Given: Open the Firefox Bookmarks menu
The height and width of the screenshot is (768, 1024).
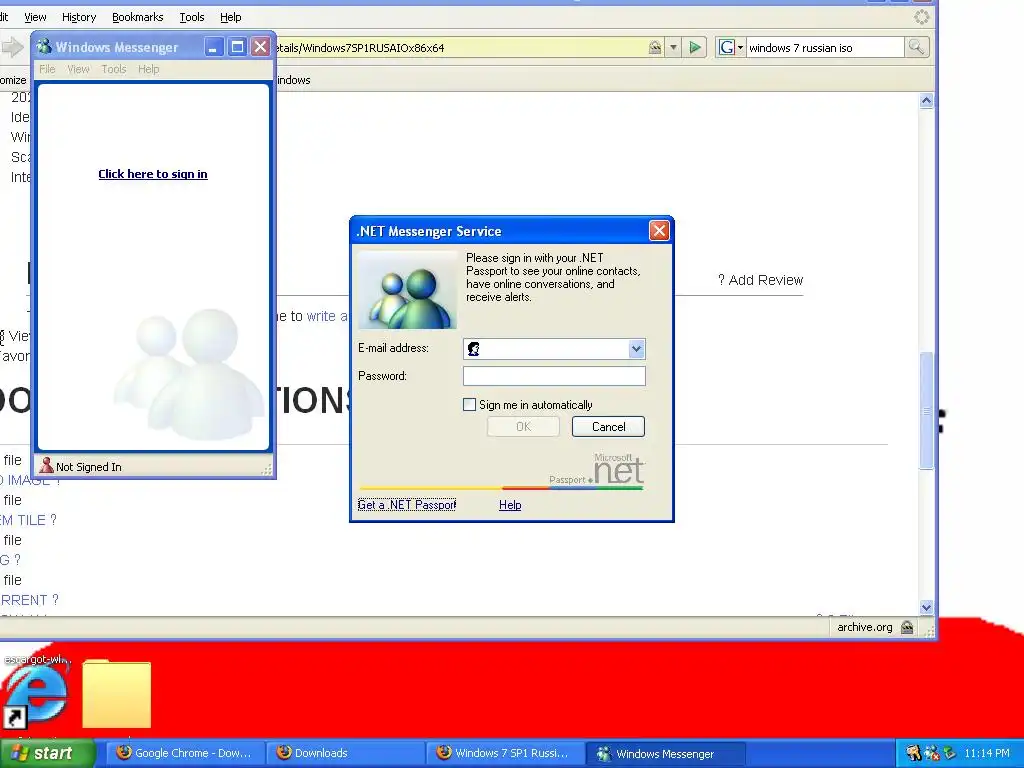Looking at the screenshot, I should pos(137,17).
